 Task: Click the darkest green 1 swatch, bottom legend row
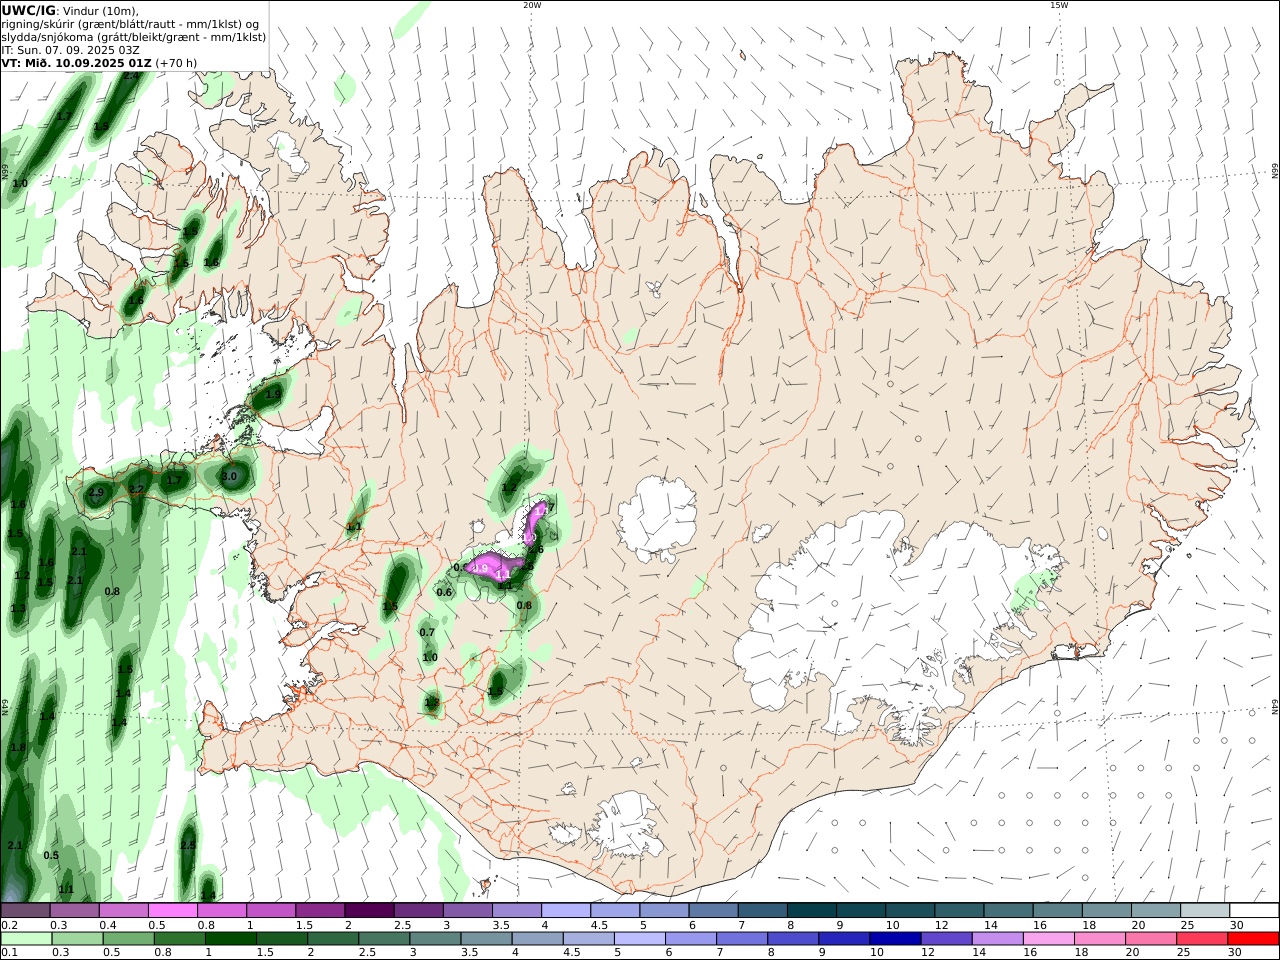[231, 939]
